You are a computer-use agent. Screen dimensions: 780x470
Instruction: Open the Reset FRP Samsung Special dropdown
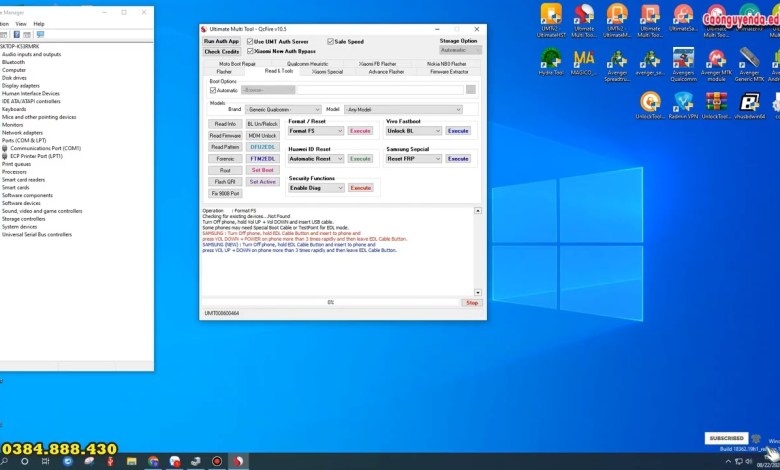(x=414, y=159)
